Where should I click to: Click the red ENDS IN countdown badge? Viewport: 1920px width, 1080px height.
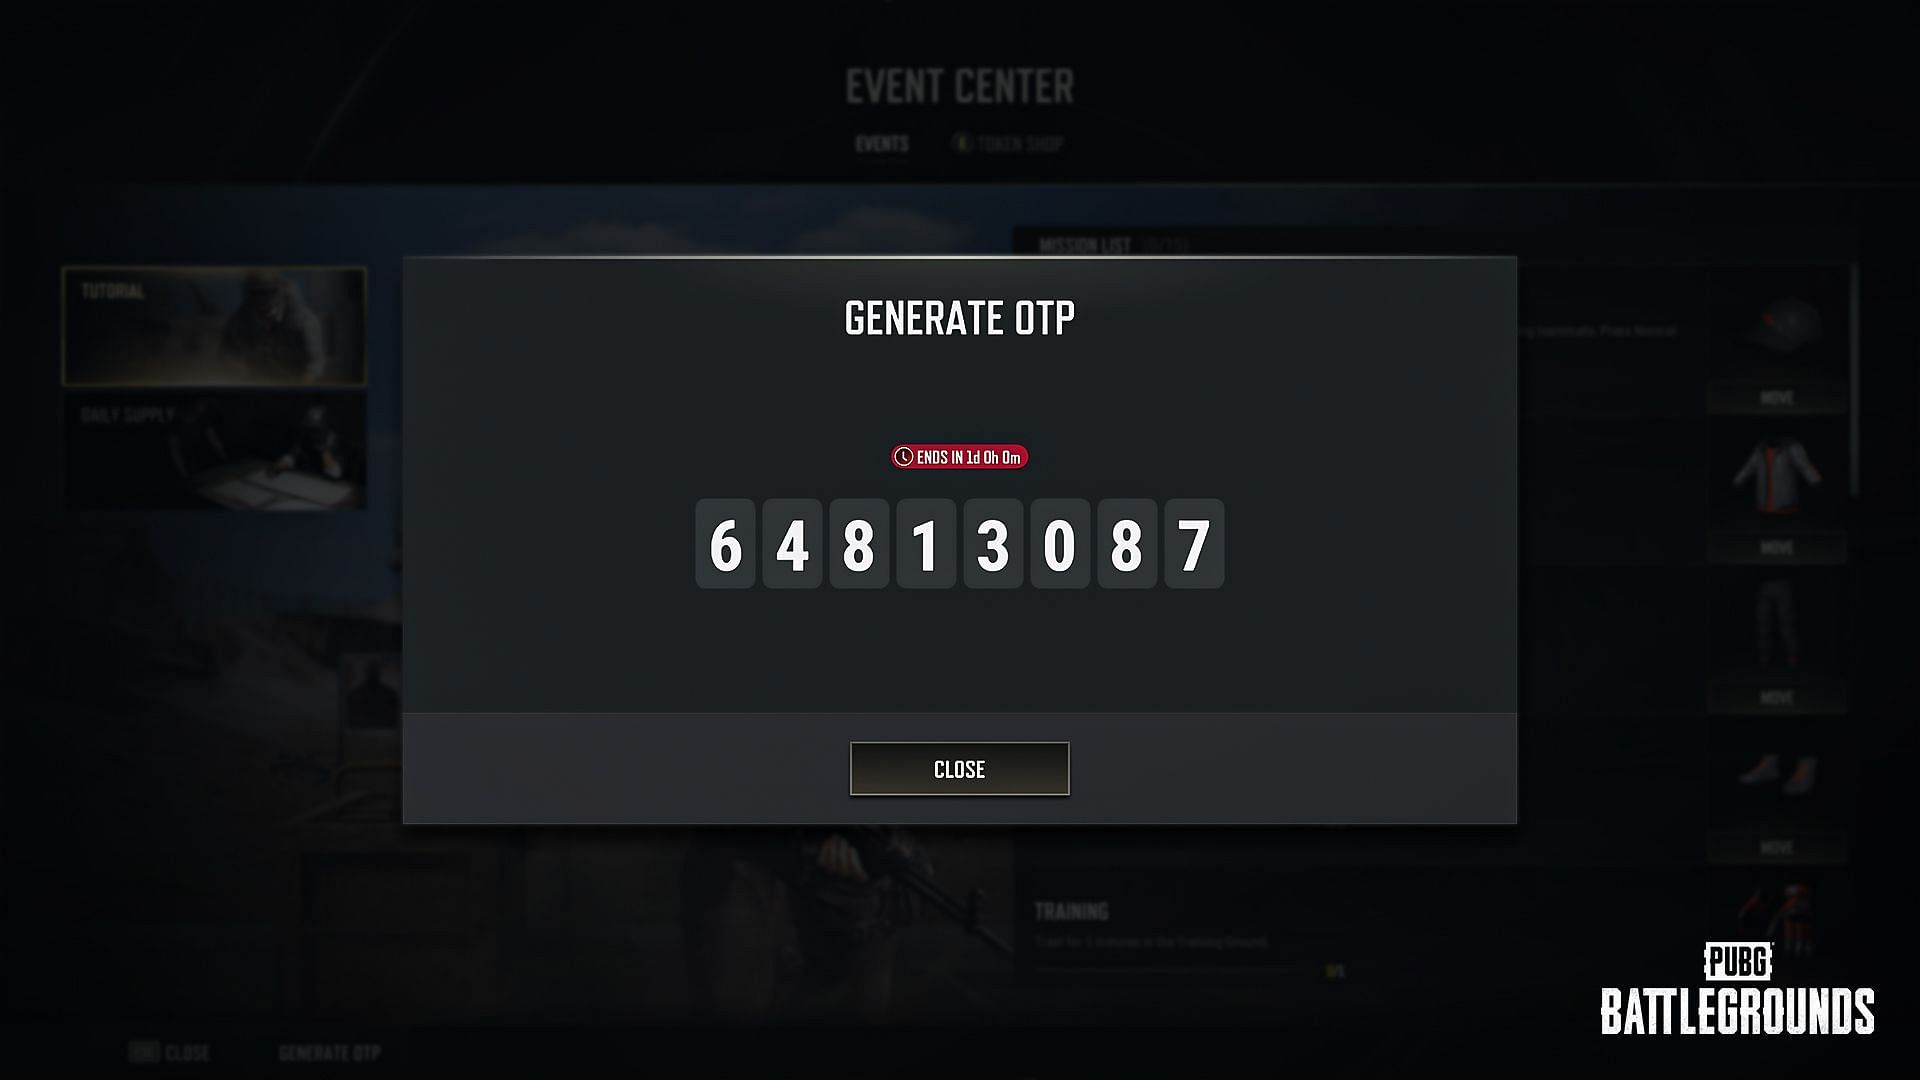click(x=960, y=456)
